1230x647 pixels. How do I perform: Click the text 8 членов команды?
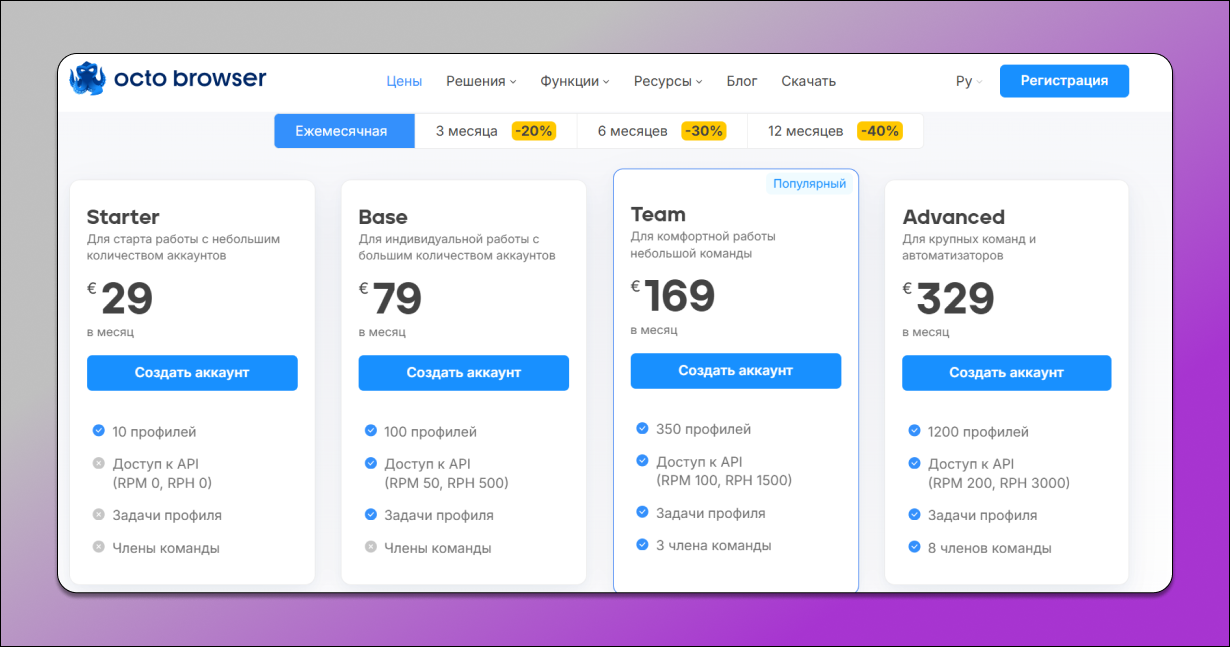pyautogui.click(x=990, y=548)
